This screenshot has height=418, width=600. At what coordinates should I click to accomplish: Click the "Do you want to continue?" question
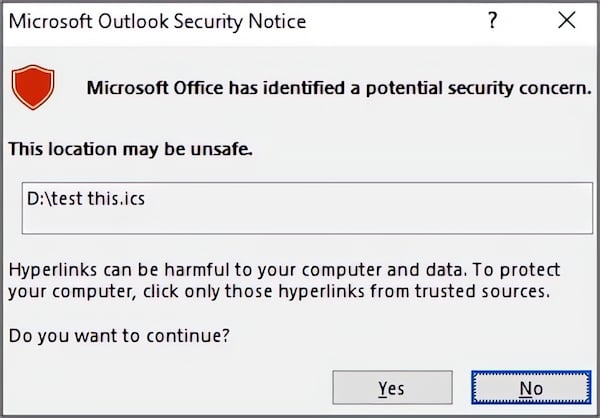coord(119,336)
